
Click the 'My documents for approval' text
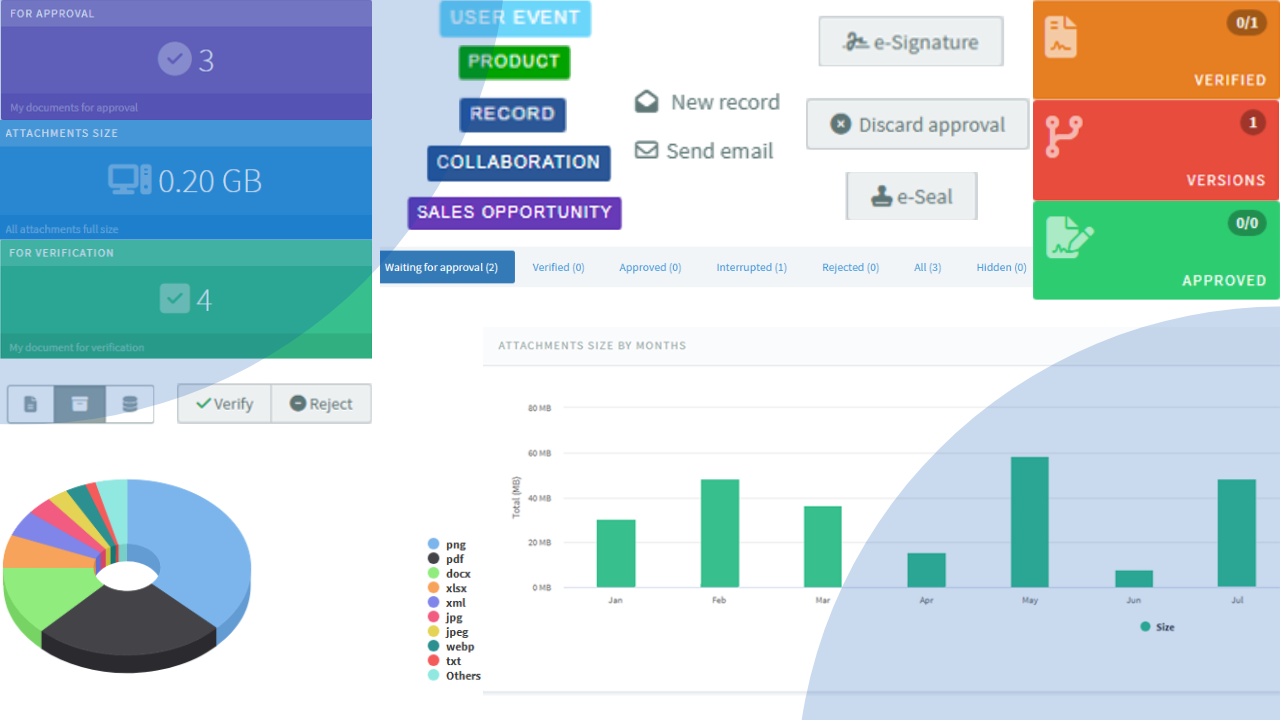(74, 107)
